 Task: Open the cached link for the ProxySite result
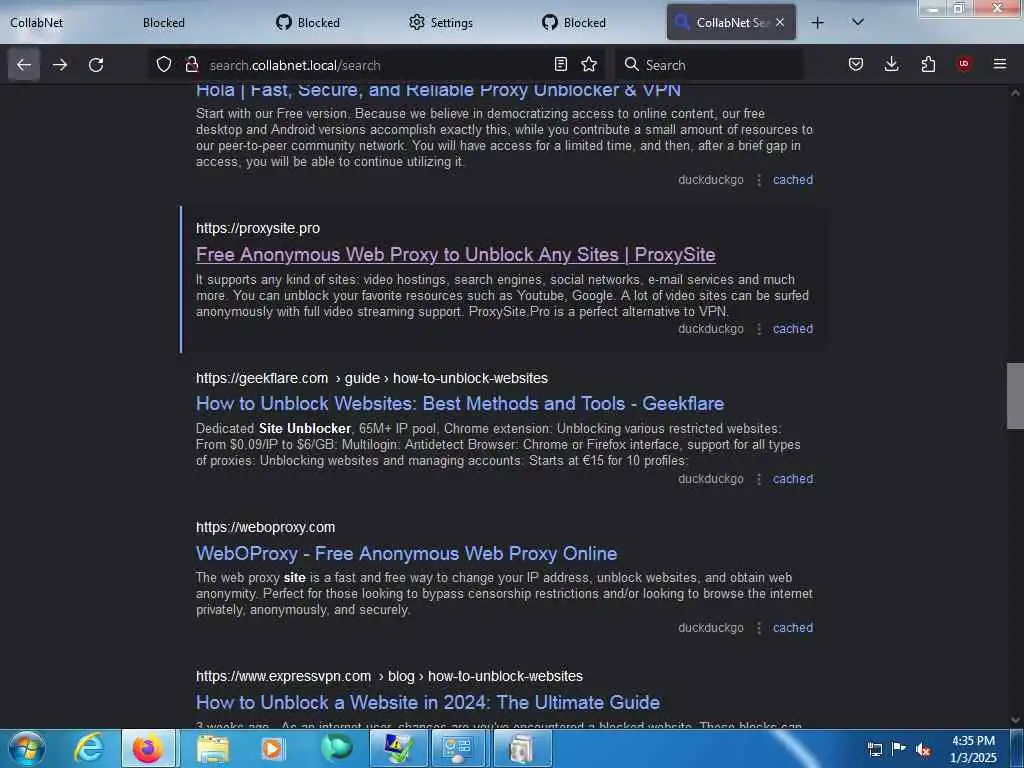point(793,328)
